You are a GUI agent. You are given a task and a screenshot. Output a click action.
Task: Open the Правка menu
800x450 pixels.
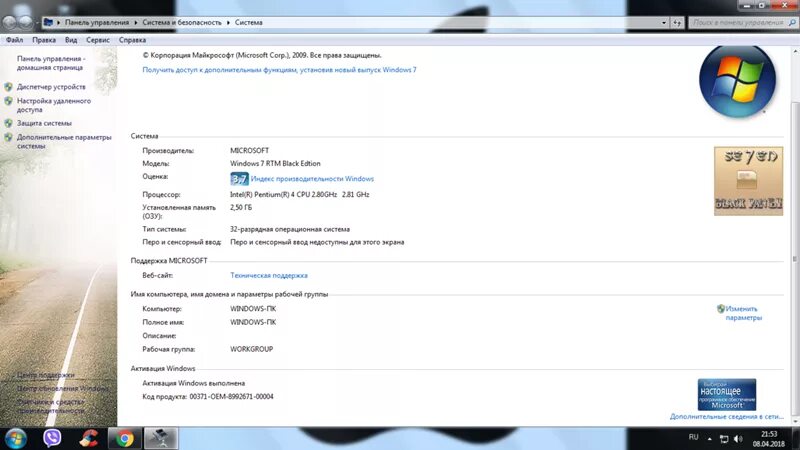tap(44, 40)
